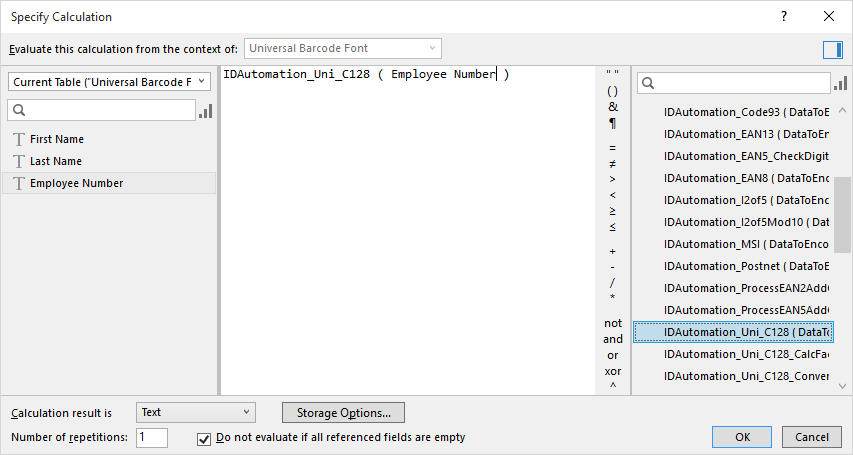Insert the division slash operator
The width and height of the screenshot is (853, 455).
coord(613,283)
